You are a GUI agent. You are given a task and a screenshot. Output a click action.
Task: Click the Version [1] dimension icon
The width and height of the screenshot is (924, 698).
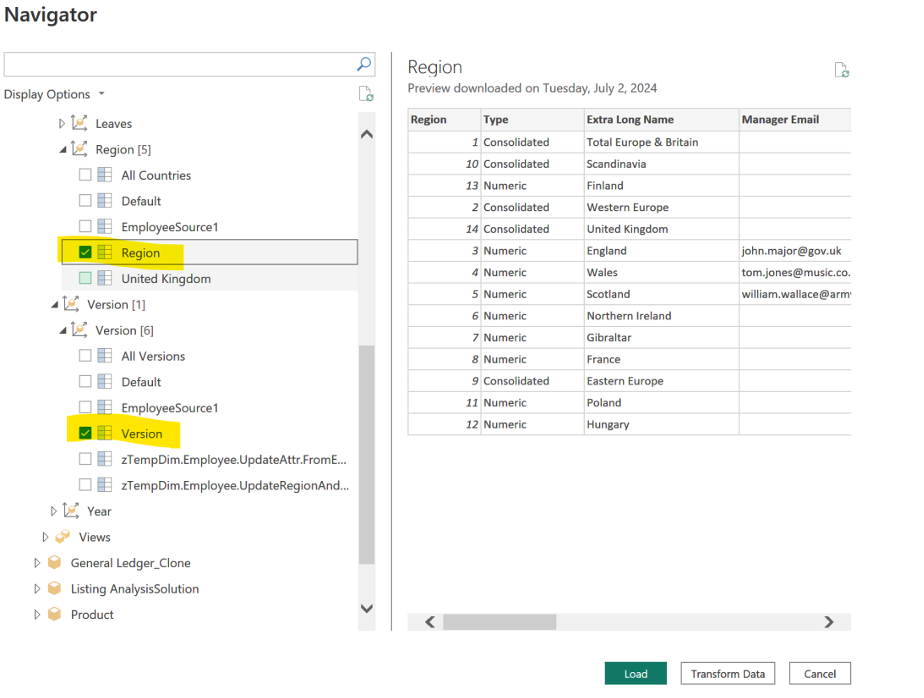71,304
